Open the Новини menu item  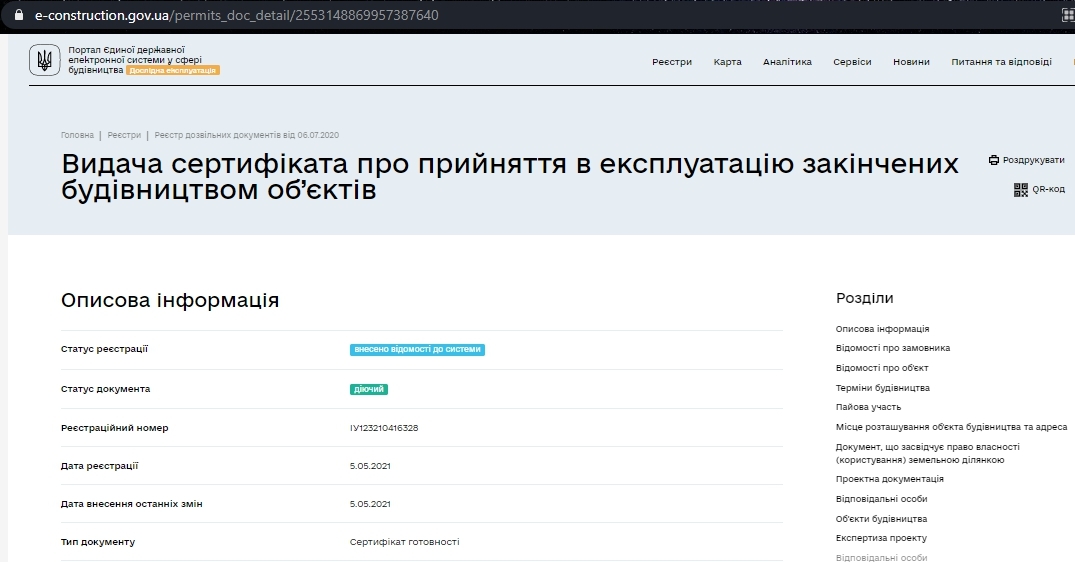click(x=911, y=62)
